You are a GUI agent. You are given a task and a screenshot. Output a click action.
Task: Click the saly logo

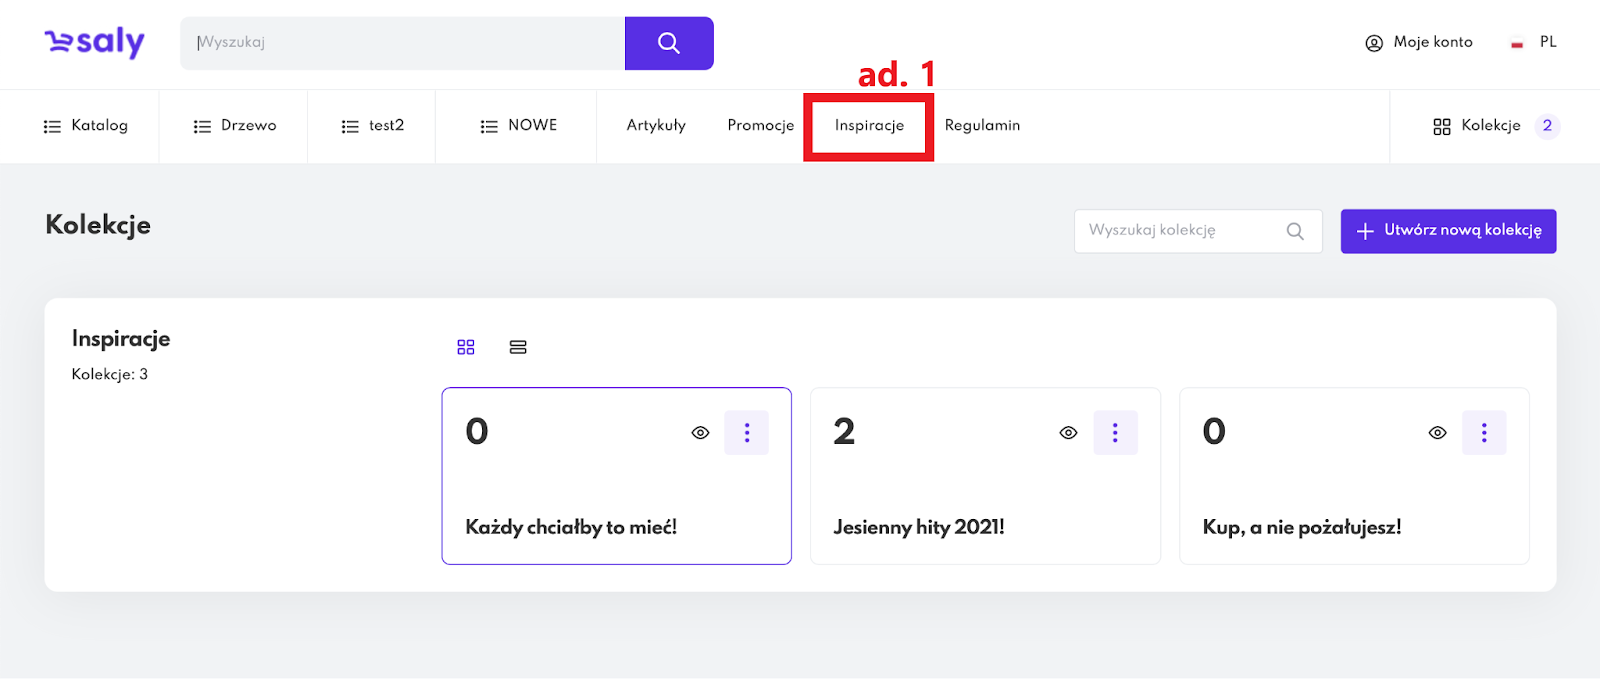point(95,42)
